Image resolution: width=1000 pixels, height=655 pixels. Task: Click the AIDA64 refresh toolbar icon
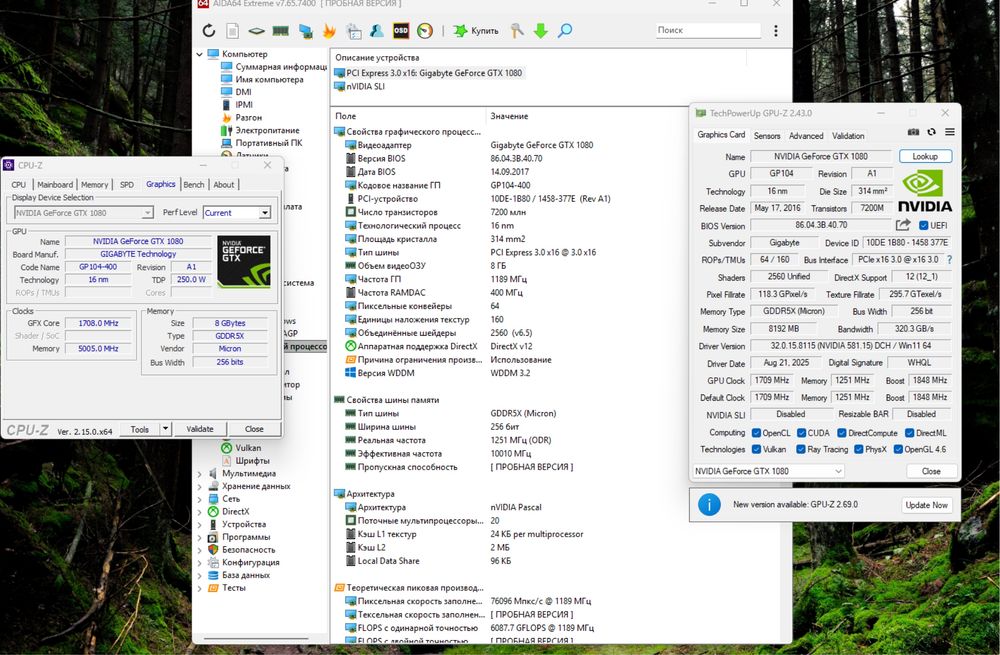(x=209, y=31)
